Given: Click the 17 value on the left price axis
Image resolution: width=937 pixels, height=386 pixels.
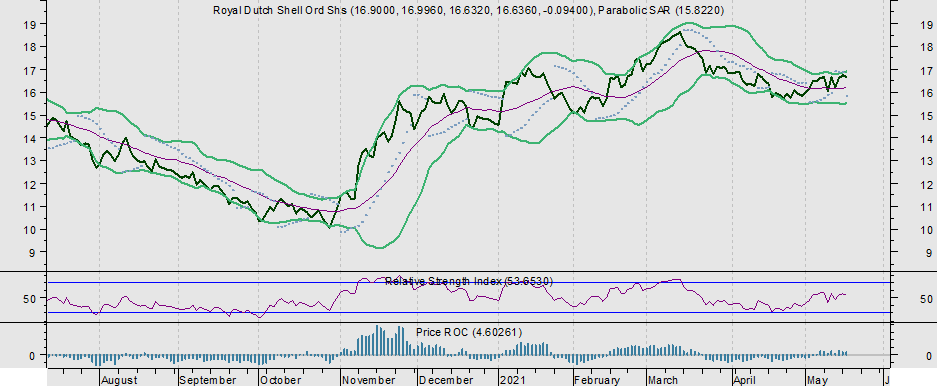Looking at the screenshot, I should pos(31,70).
